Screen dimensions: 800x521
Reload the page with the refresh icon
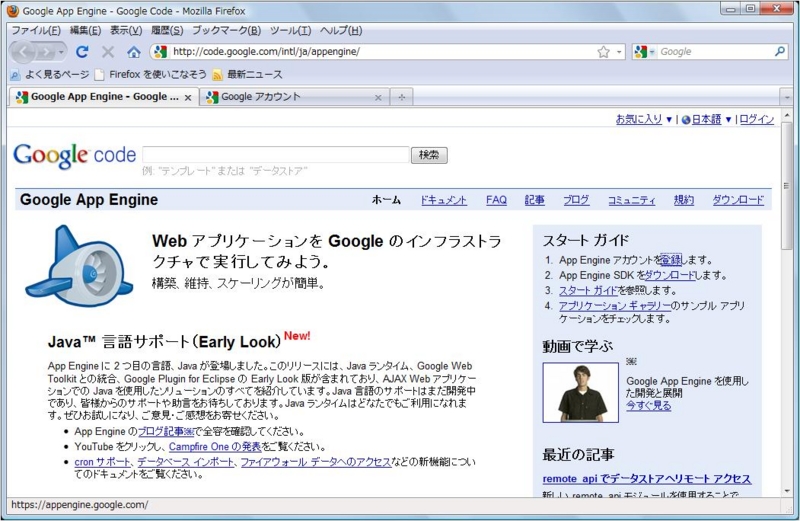pos(82,52)
